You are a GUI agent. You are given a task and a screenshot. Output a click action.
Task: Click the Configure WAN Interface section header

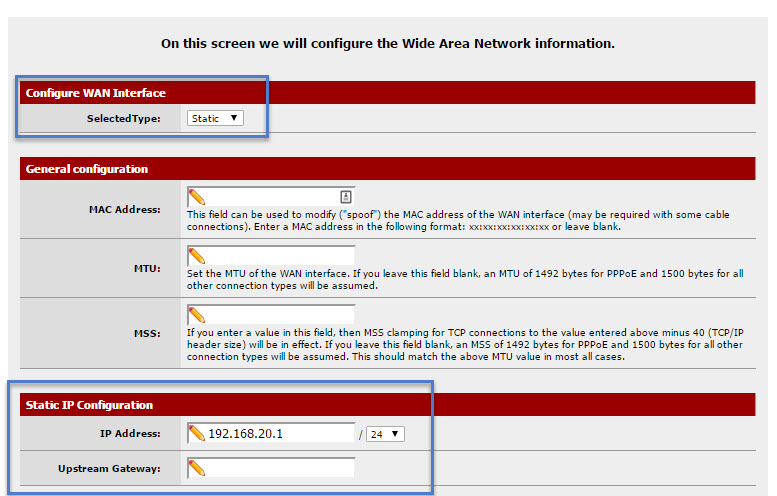pyautogui.click(x=96, y=93)
